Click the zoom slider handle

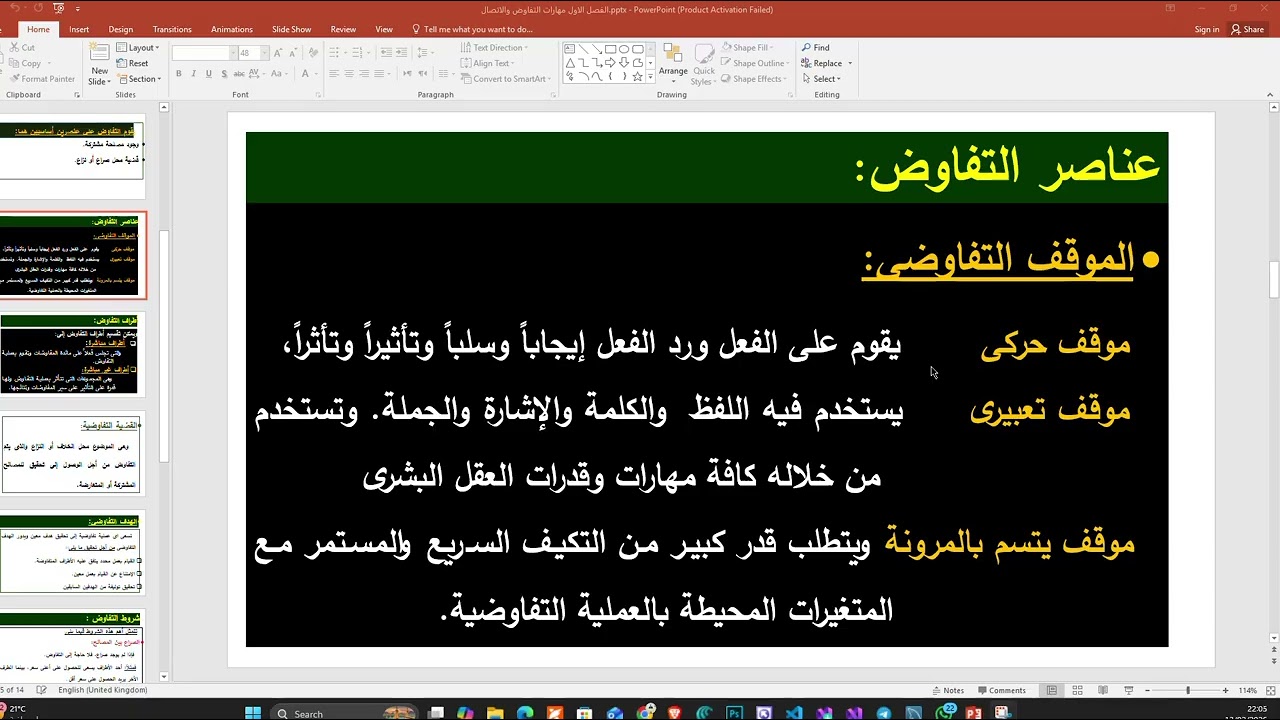coord(1188,690)
